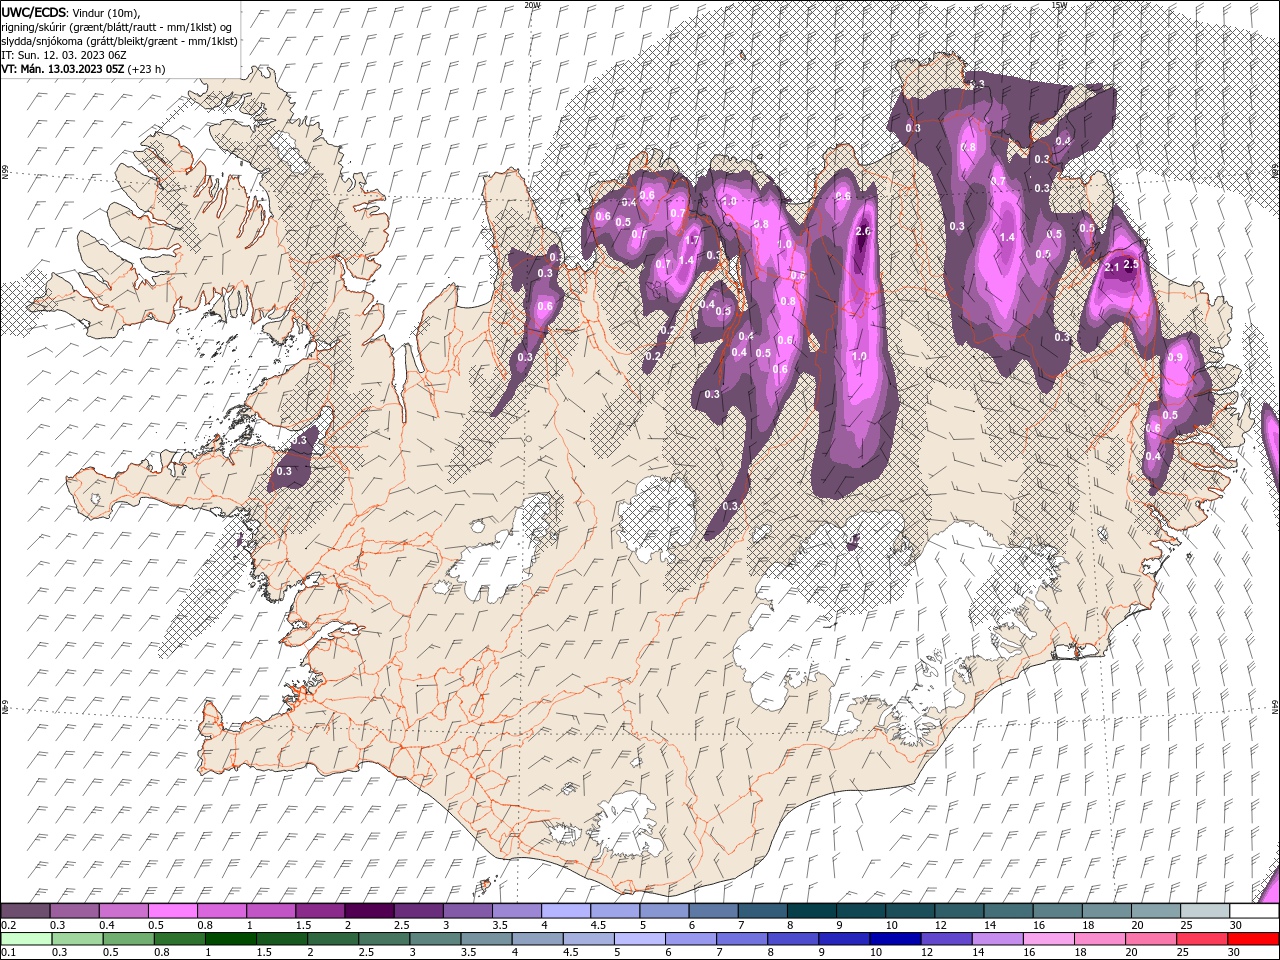1280x960 pixels.
Task: Click the 0.2 label in the upper legend
Action: tap(8, 925)
